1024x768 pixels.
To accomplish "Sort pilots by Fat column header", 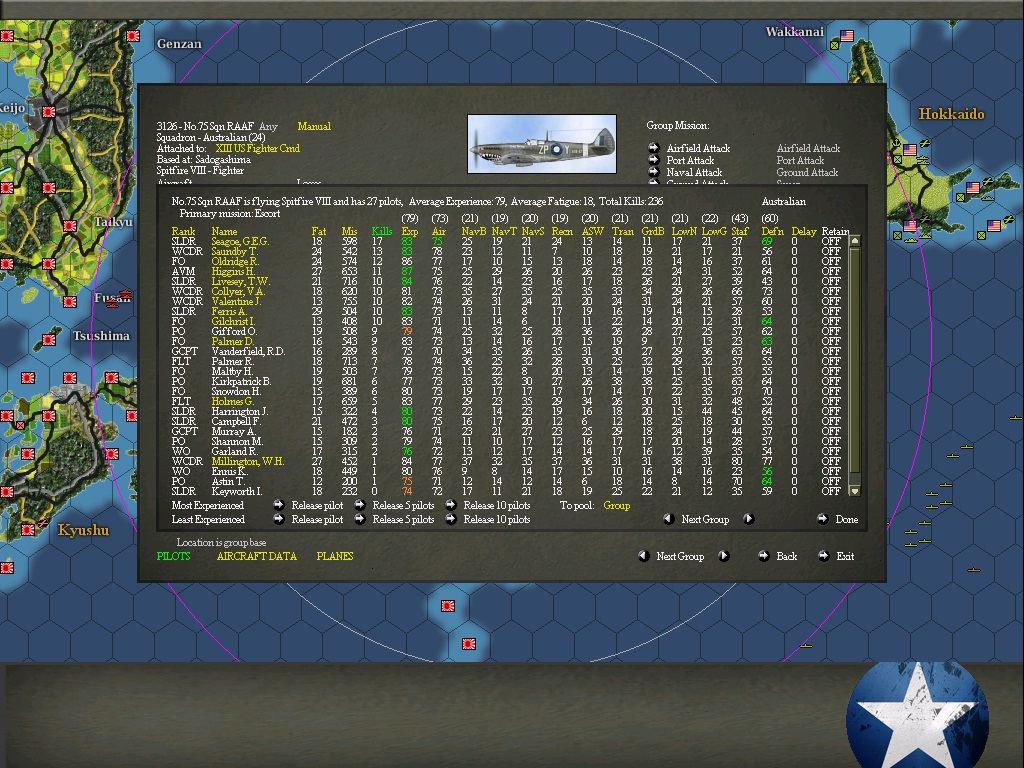I will click(x=319, y=231).
